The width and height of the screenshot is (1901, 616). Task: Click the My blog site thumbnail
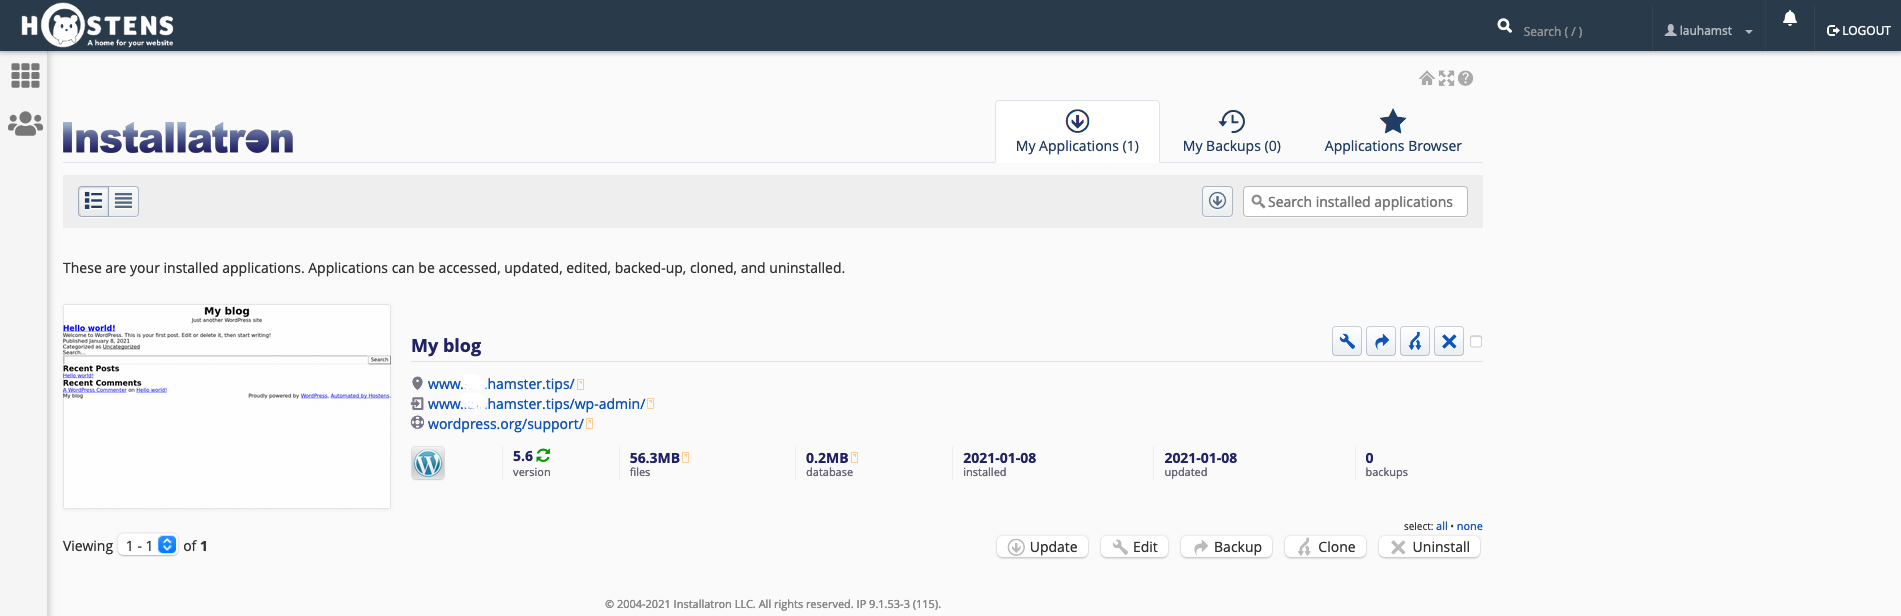(227, 406)
